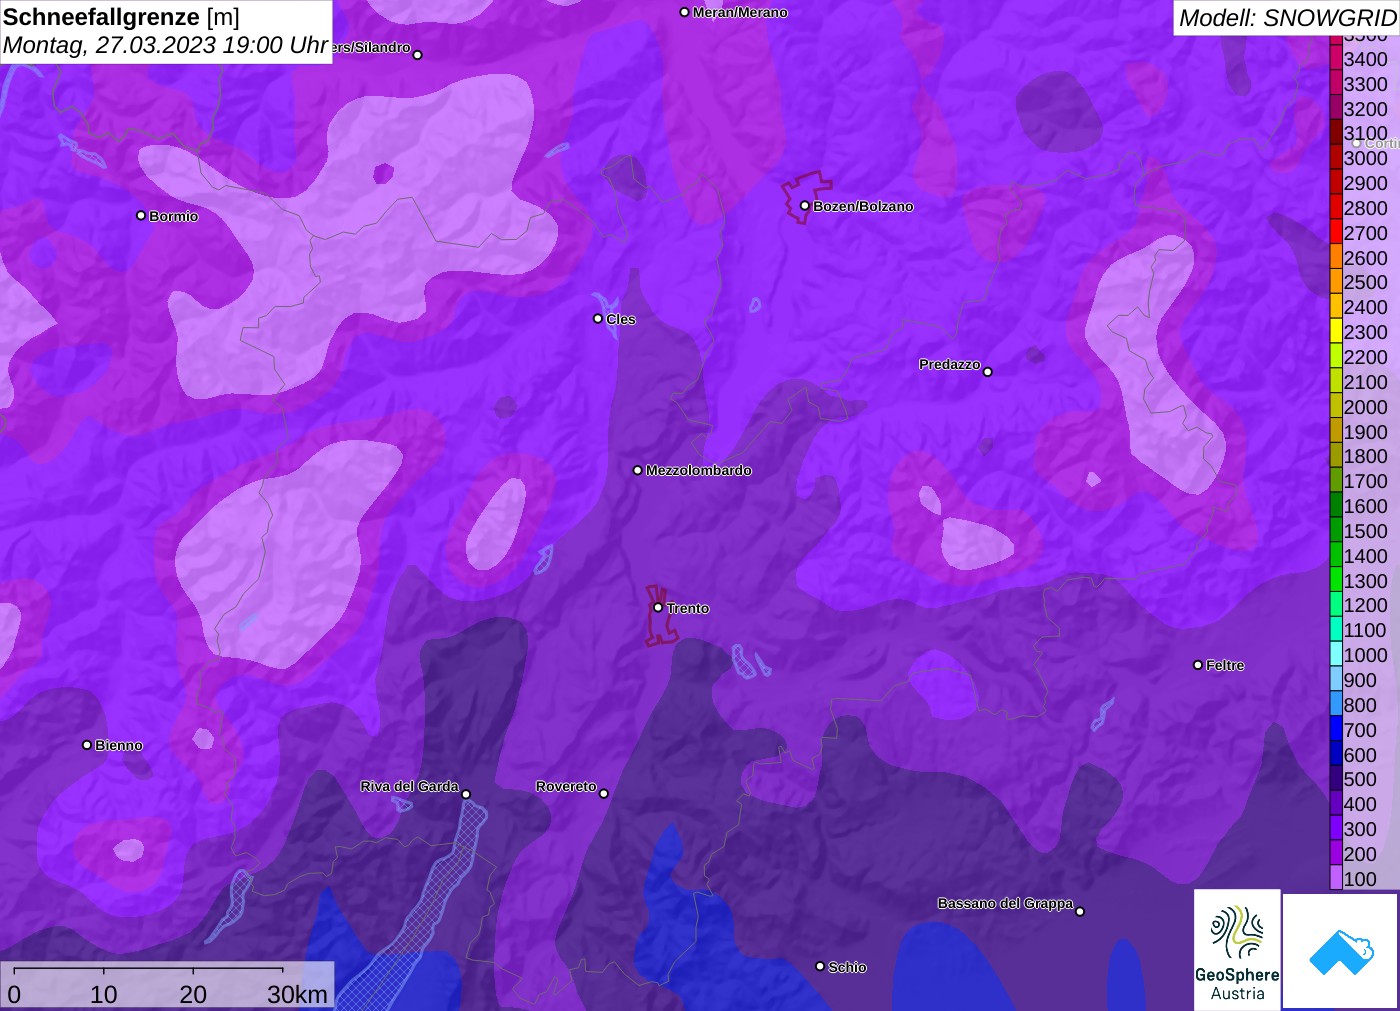The width and height of the screenshot is (1400, 1011).
Task: Click the 20 mark on scale bar
Action: [x=193, y=994]
